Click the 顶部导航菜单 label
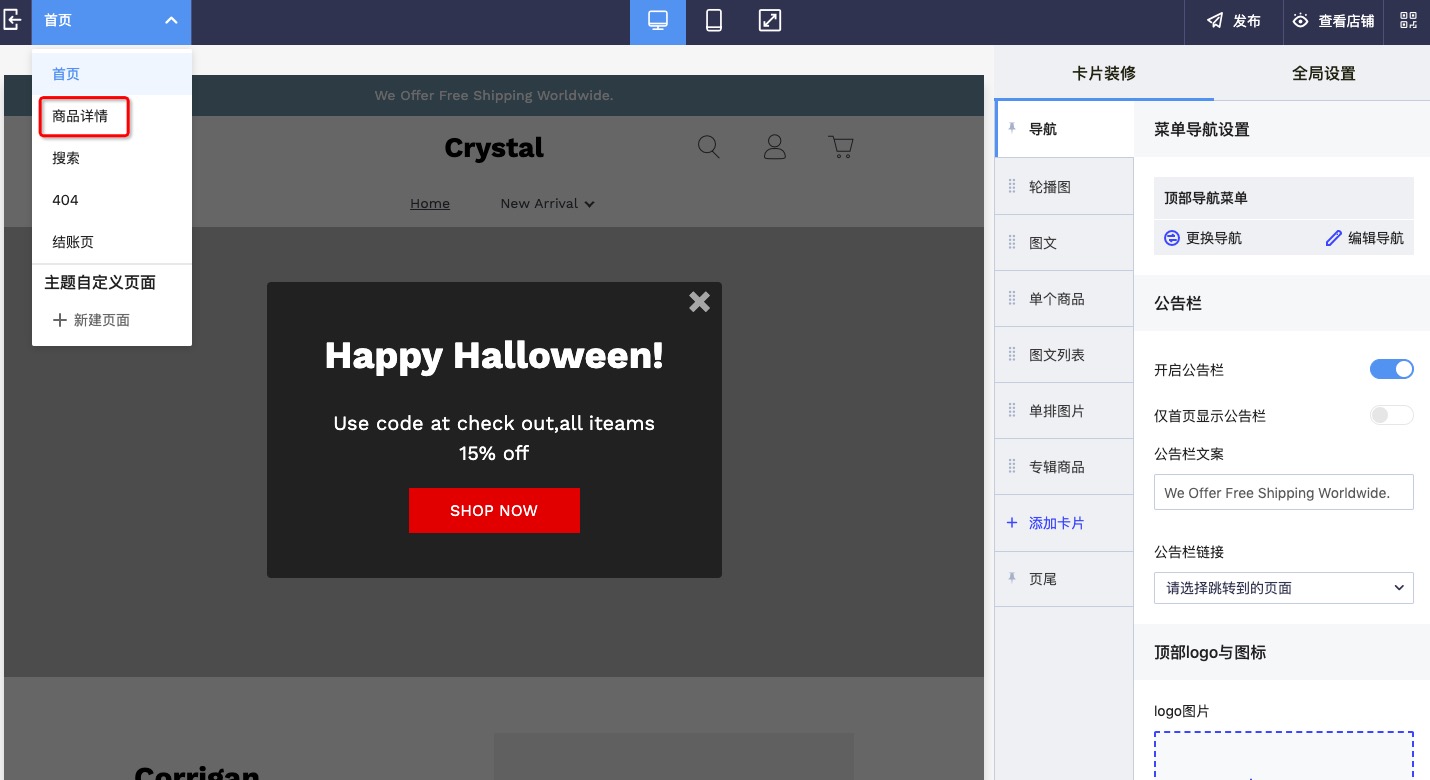1430x780 pixels. coord(1205,198)
